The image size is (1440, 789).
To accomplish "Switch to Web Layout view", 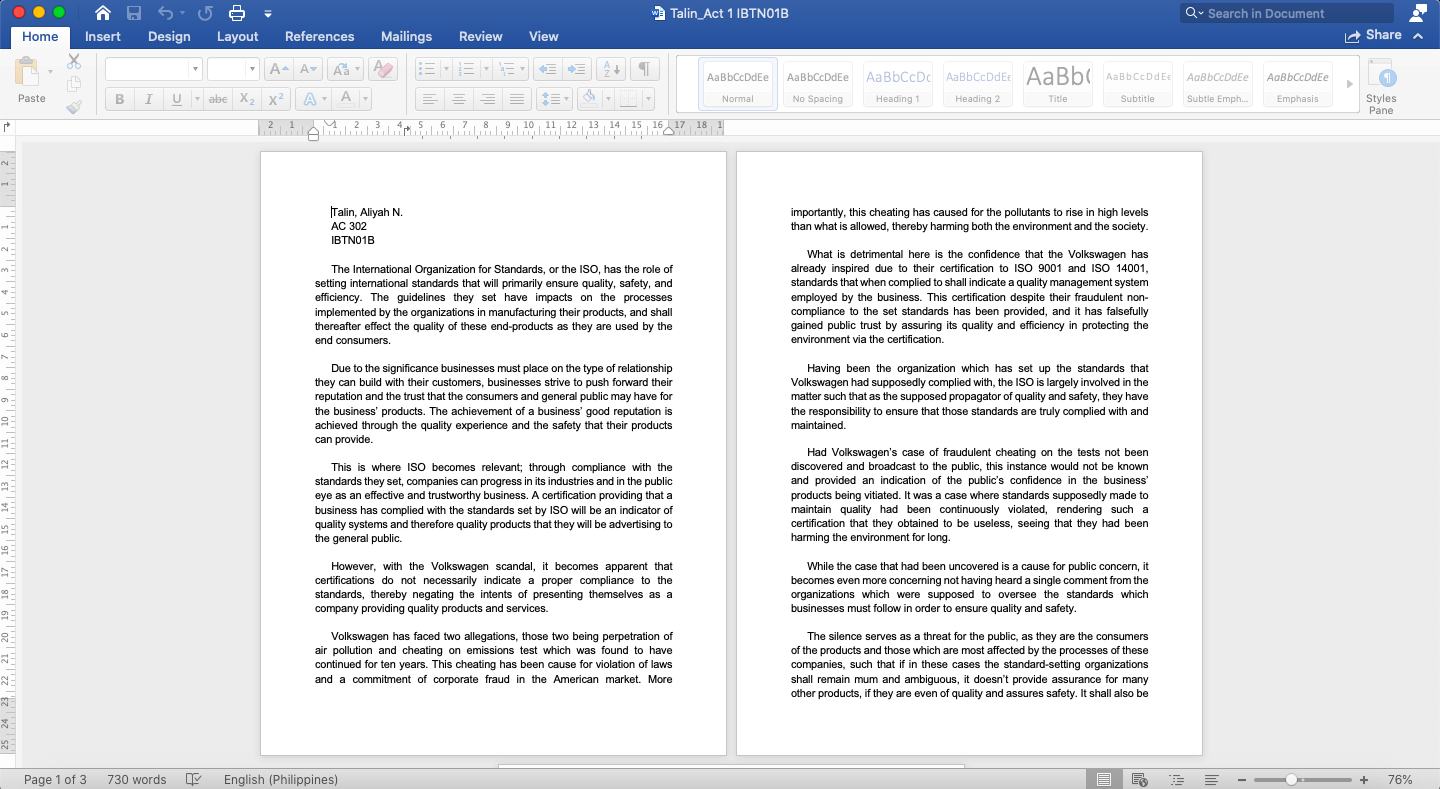I will click(x=1139, y=780).
